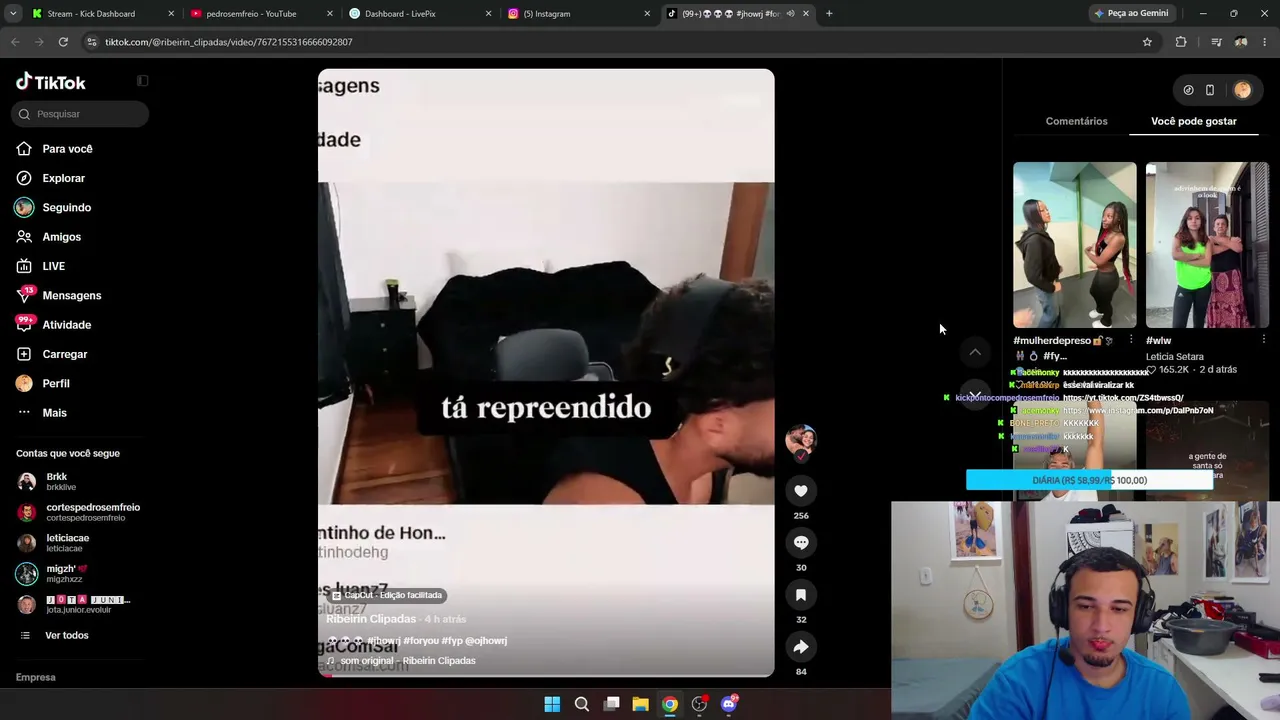This screenshot has height=720, width=1280.
Task: Click the TikTok logo
Action: (x=51, y=82)
